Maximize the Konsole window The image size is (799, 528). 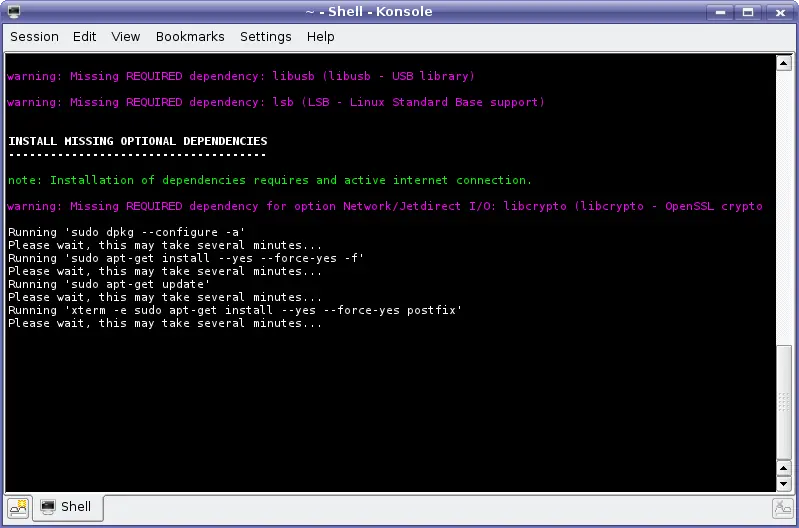point(748,12)
